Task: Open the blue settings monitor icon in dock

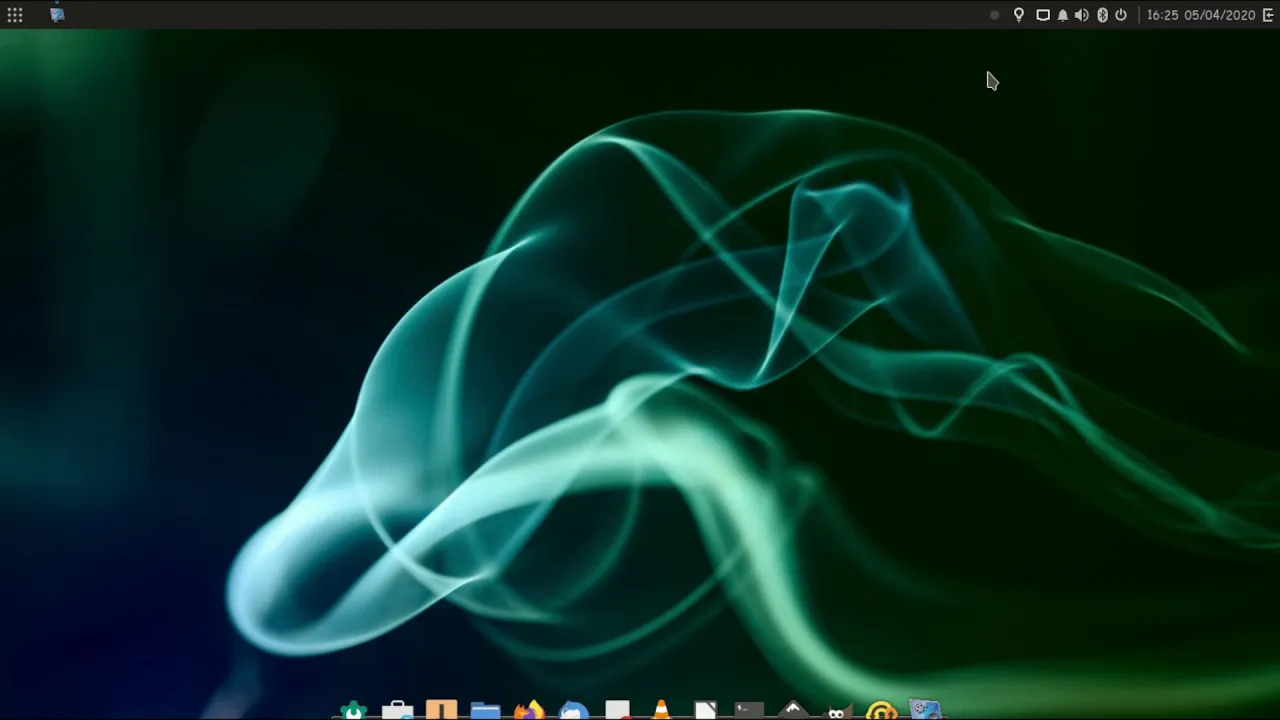Action: (x=926, y=709)
